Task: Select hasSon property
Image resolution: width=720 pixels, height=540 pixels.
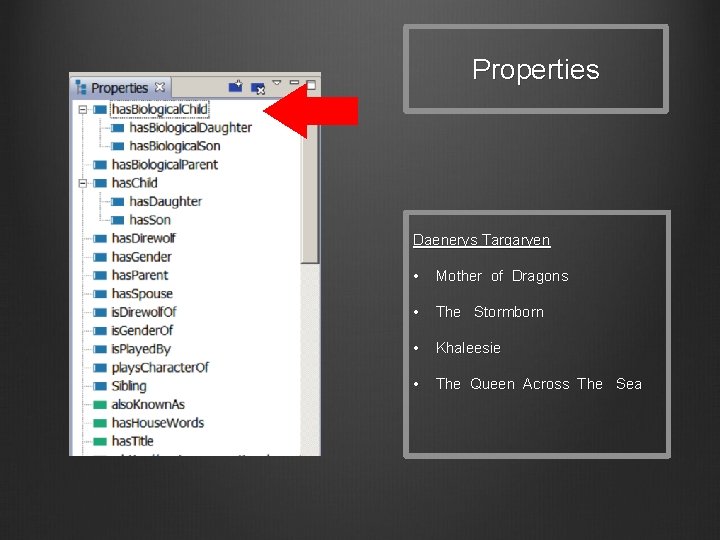Action: point(150,220)
